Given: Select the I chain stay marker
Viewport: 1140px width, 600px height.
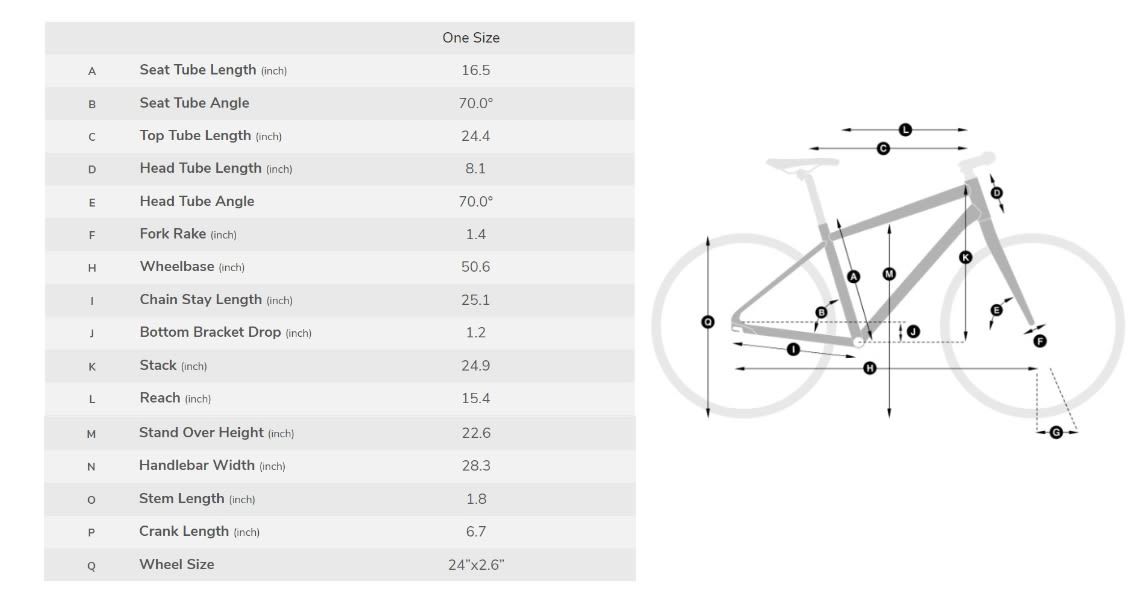Looking at the screenshot, I should [x=793, y=350].
